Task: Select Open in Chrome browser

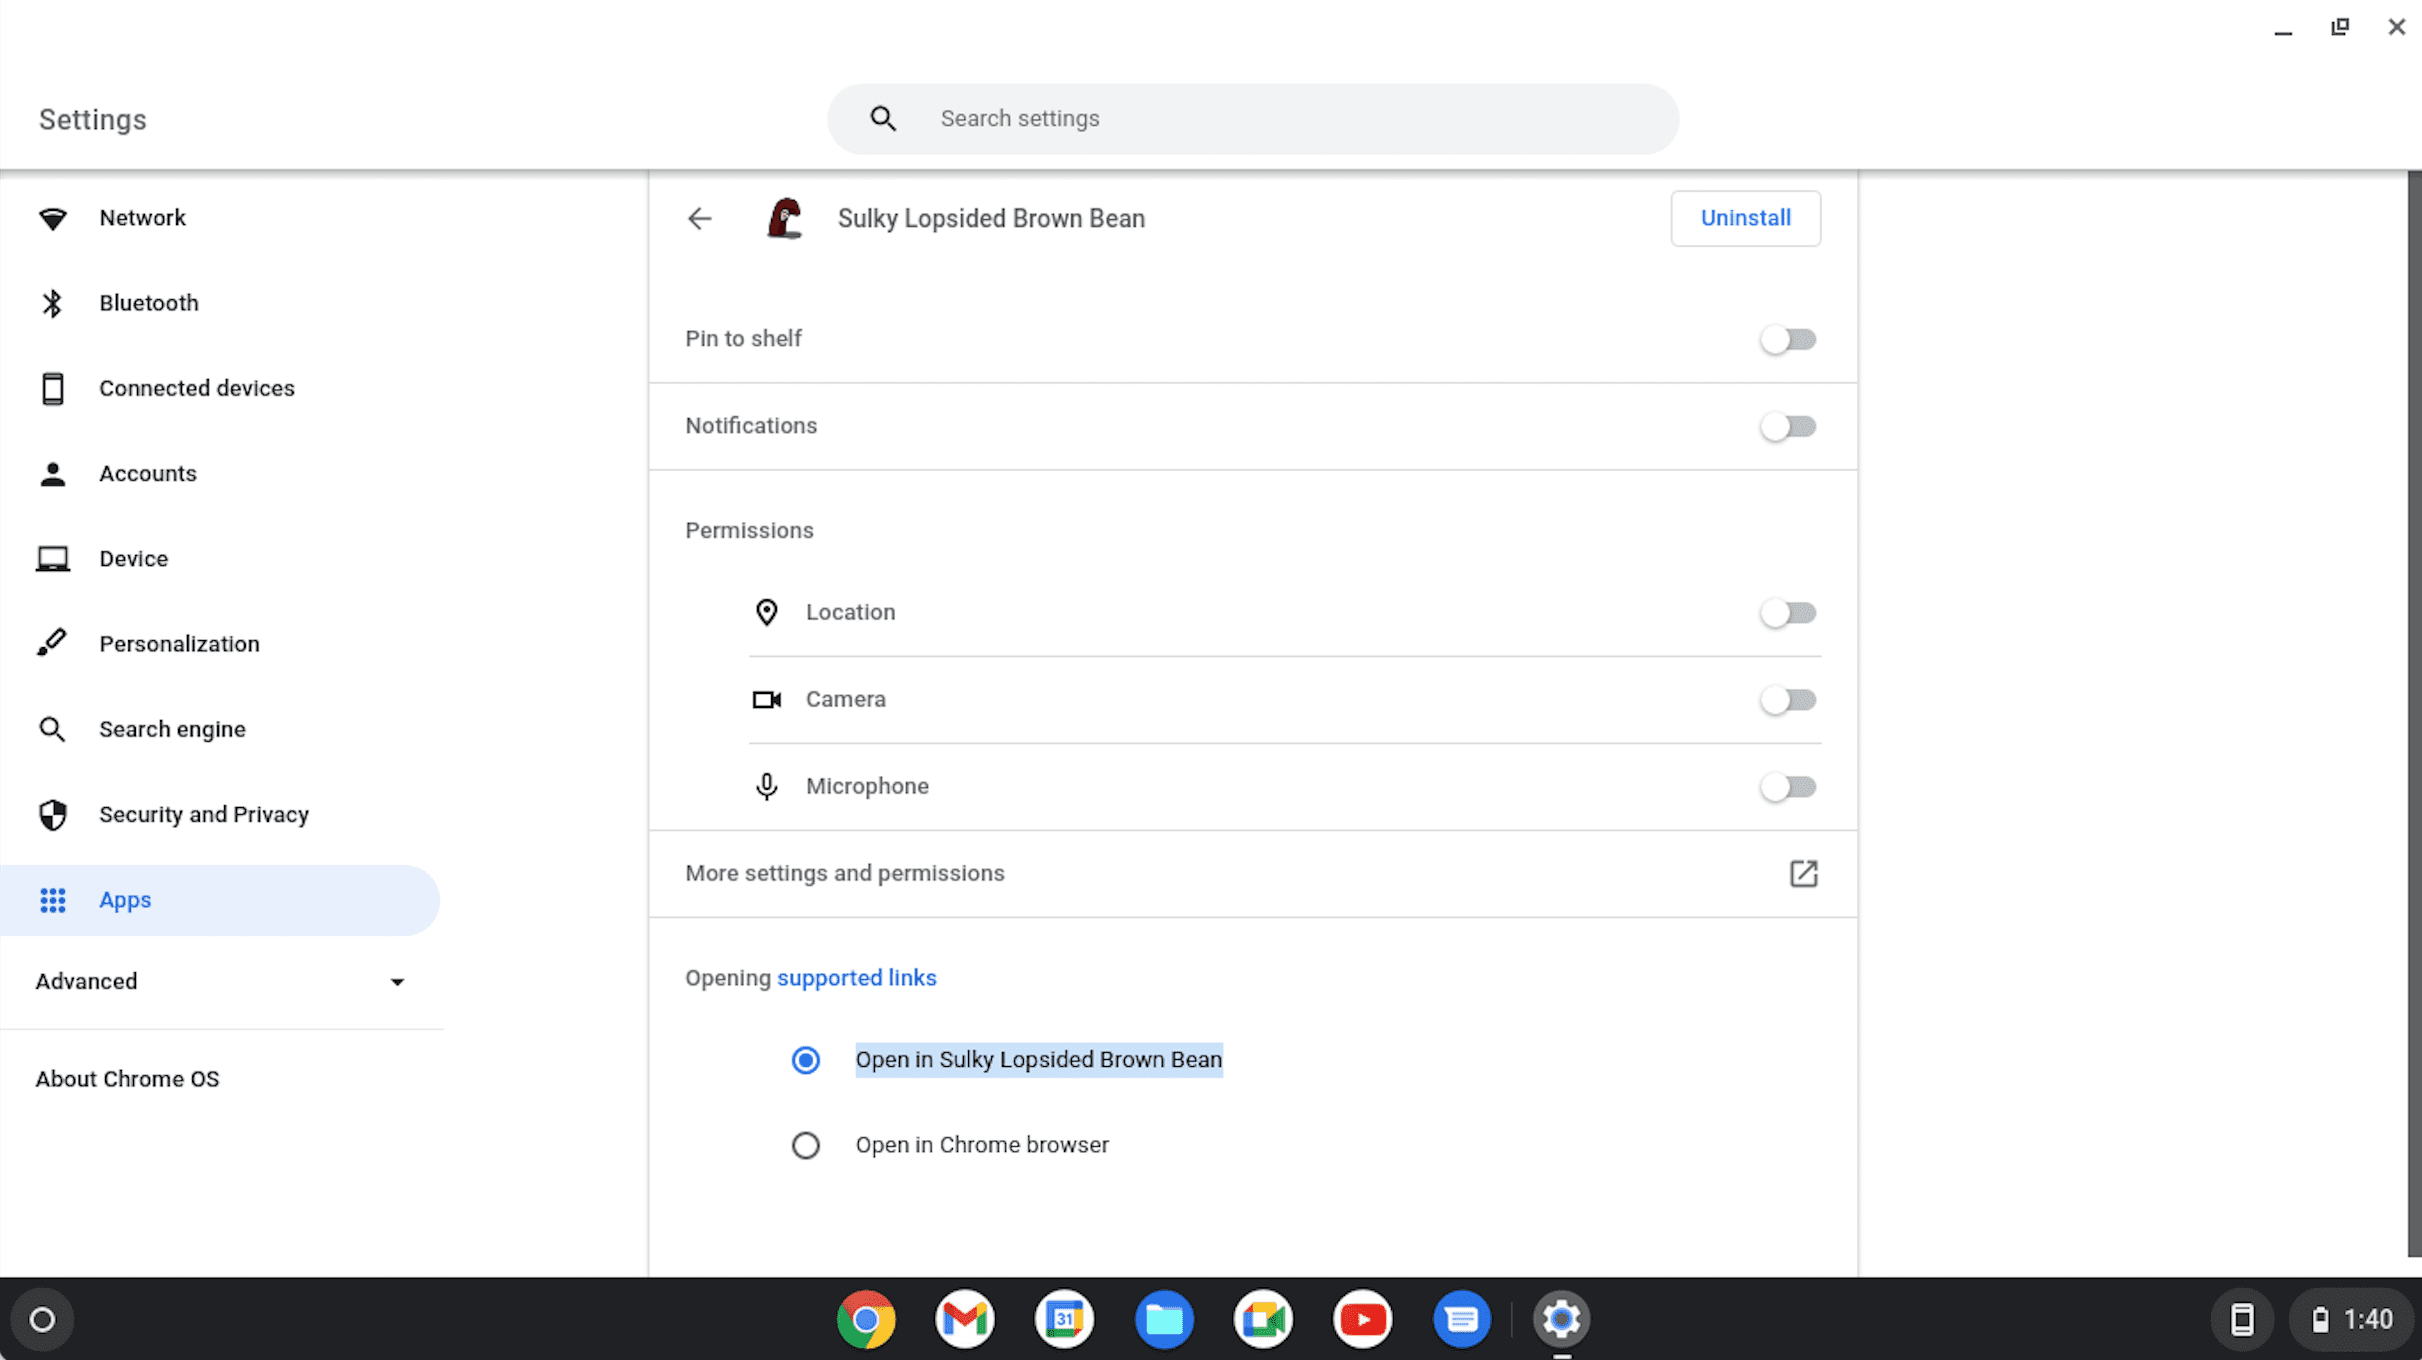Action: click(805, 1144)
